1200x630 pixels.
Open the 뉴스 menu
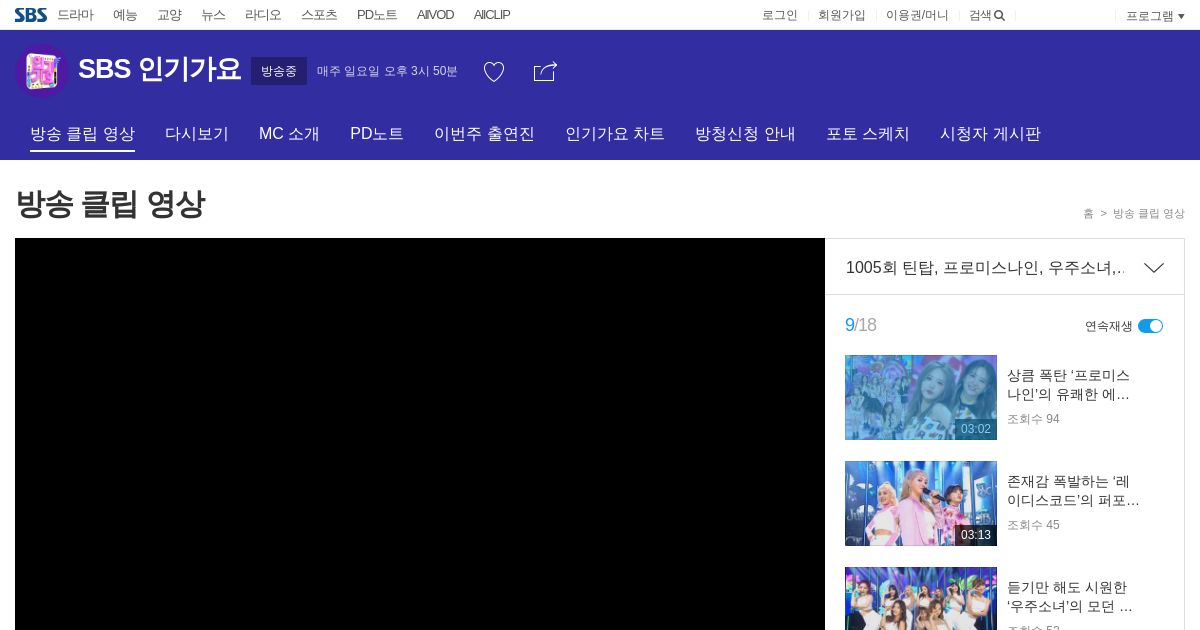coord(213,15)
